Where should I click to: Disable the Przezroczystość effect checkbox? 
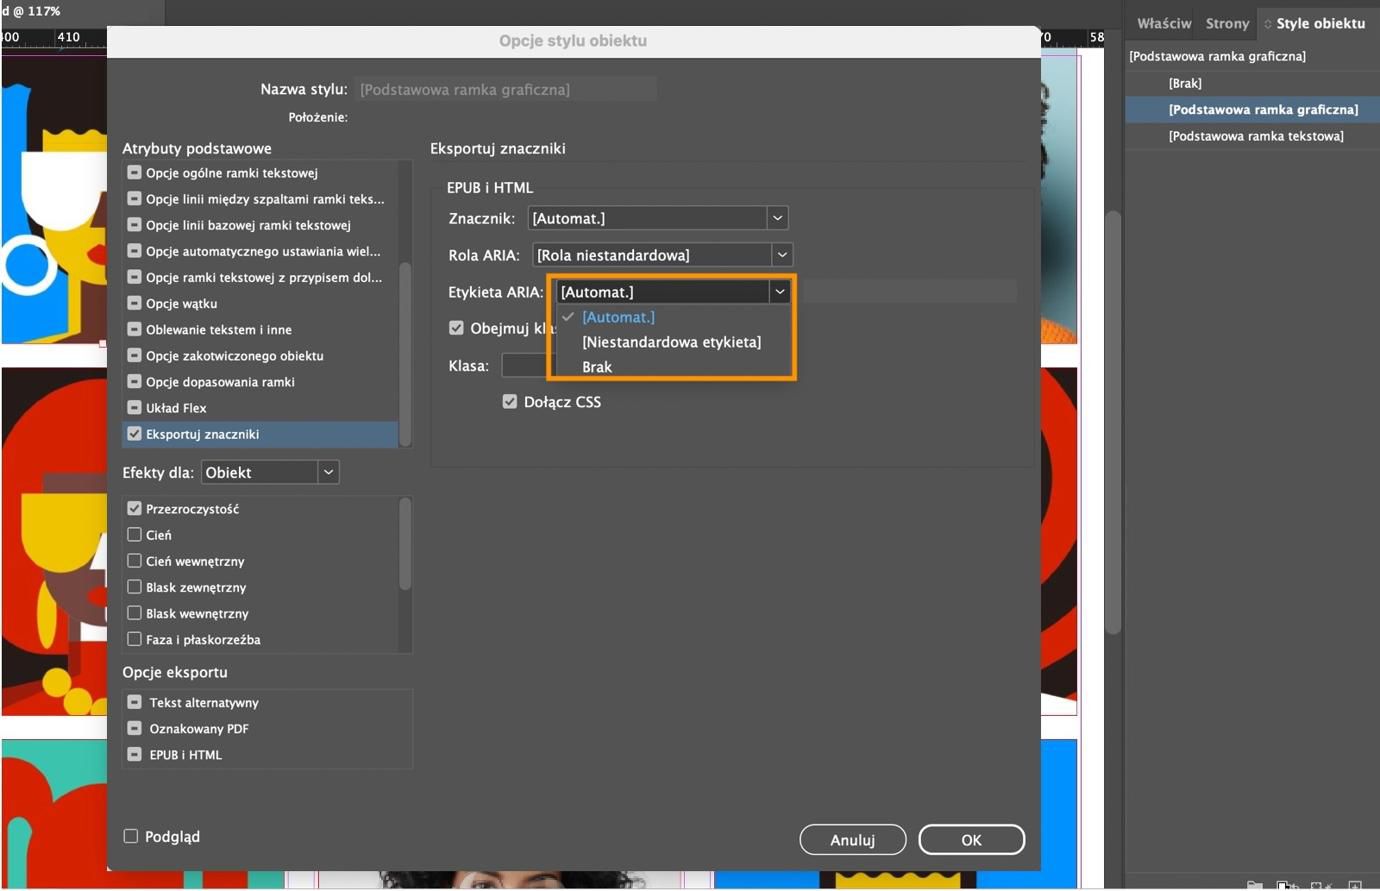134,509
